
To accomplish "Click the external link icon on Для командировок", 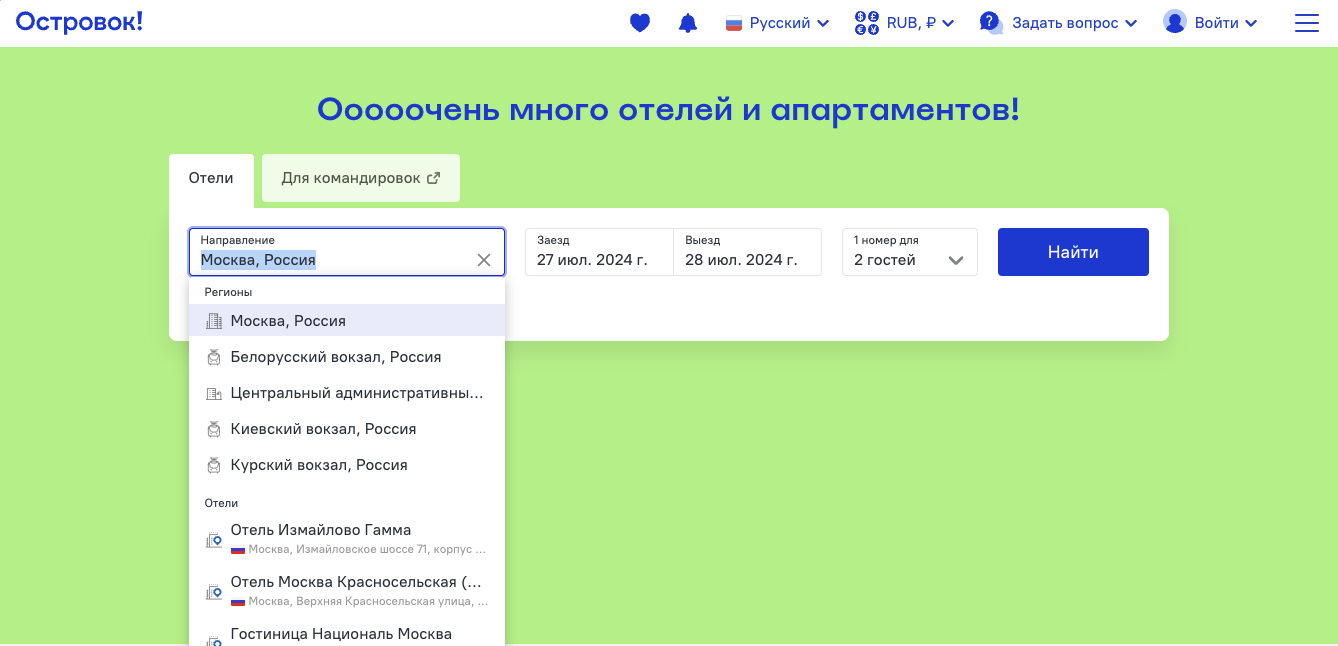I will pos(433,178).
